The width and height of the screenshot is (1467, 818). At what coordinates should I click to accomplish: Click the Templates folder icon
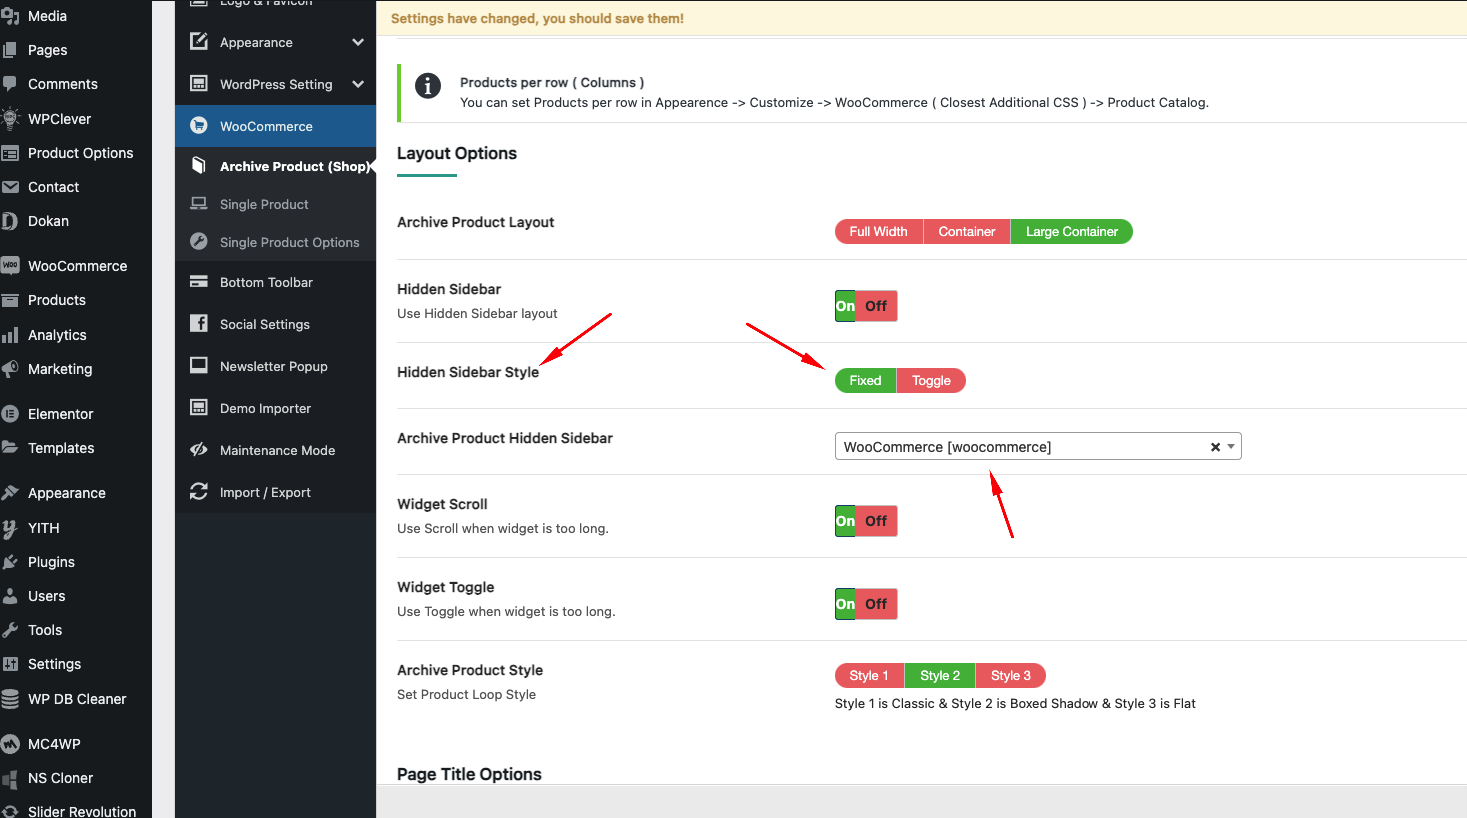[x=10, y=448]
